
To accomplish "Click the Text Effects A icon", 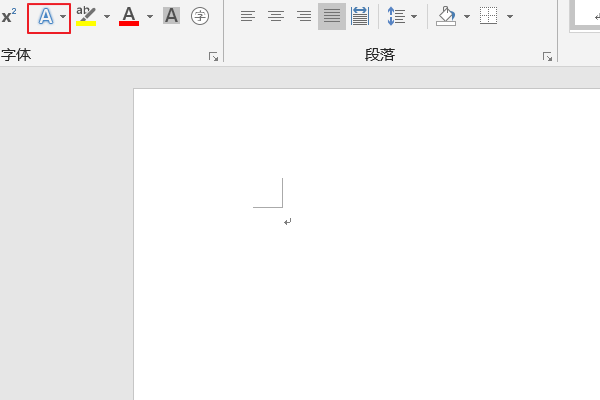I will pyautogui.click(x=46, y=17).
